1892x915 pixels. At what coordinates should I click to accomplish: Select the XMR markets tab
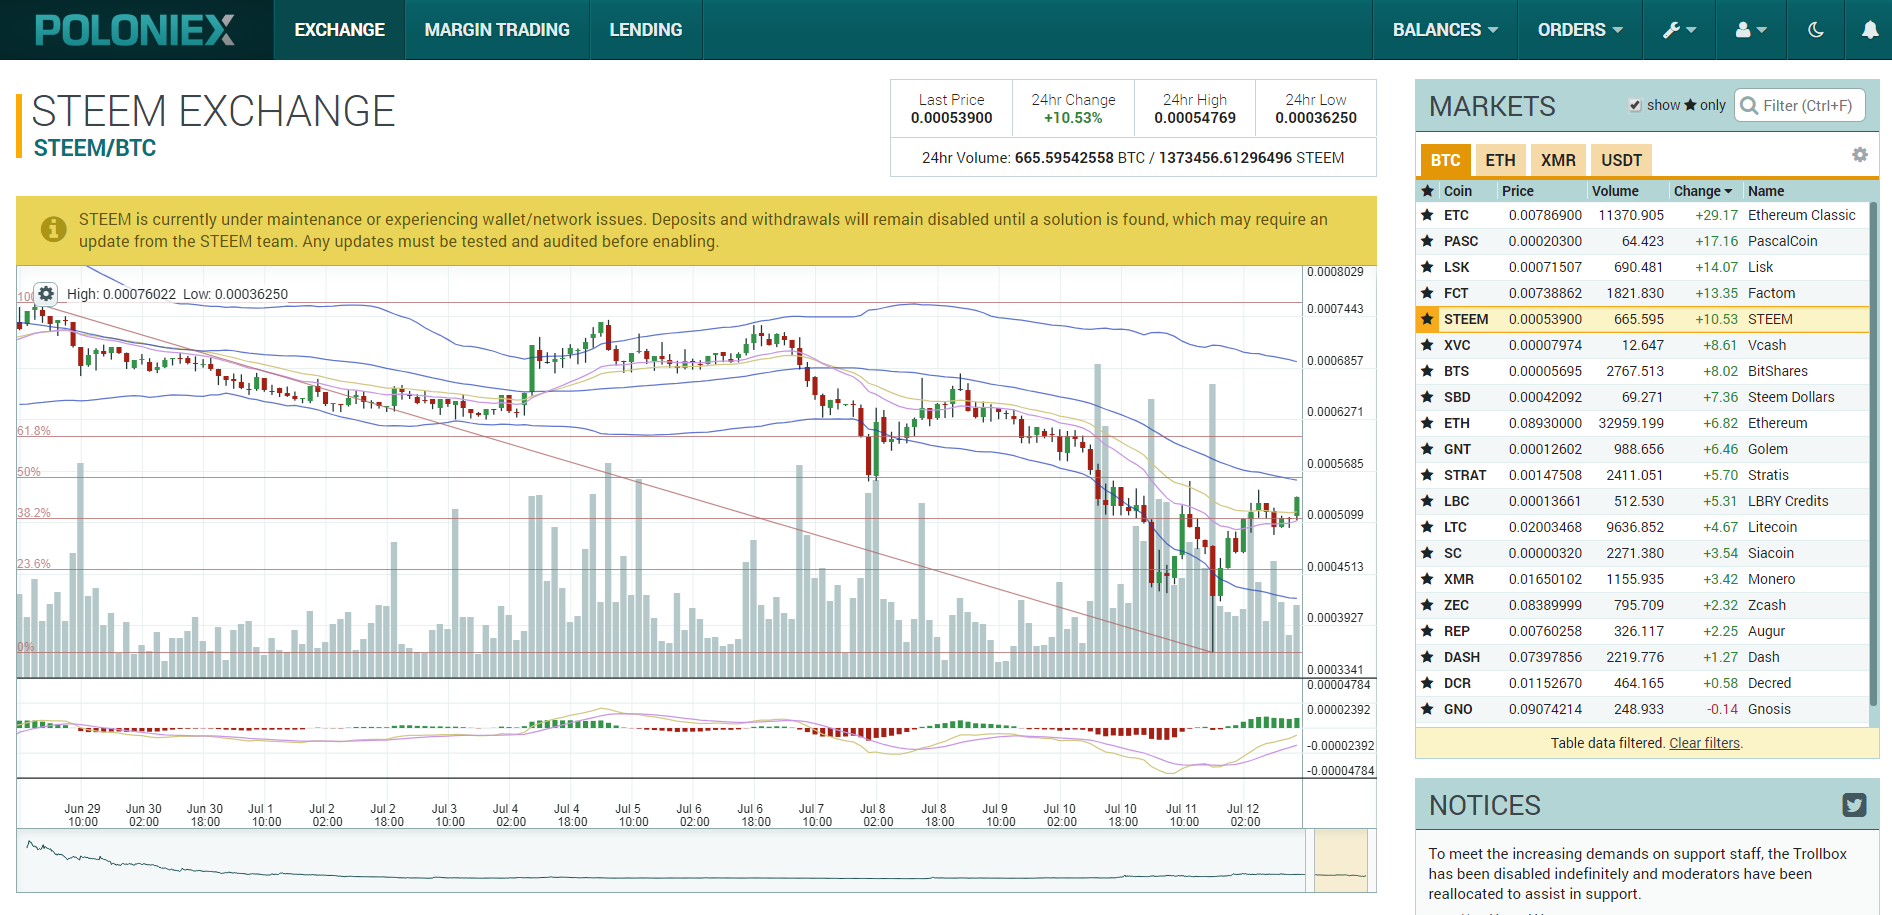(x=1558, y=160)
